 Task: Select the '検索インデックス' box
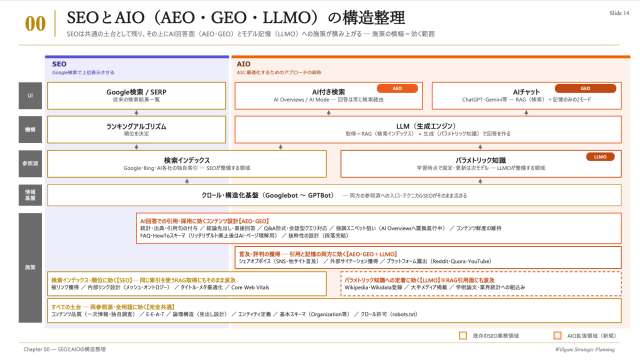click(187, 164)
